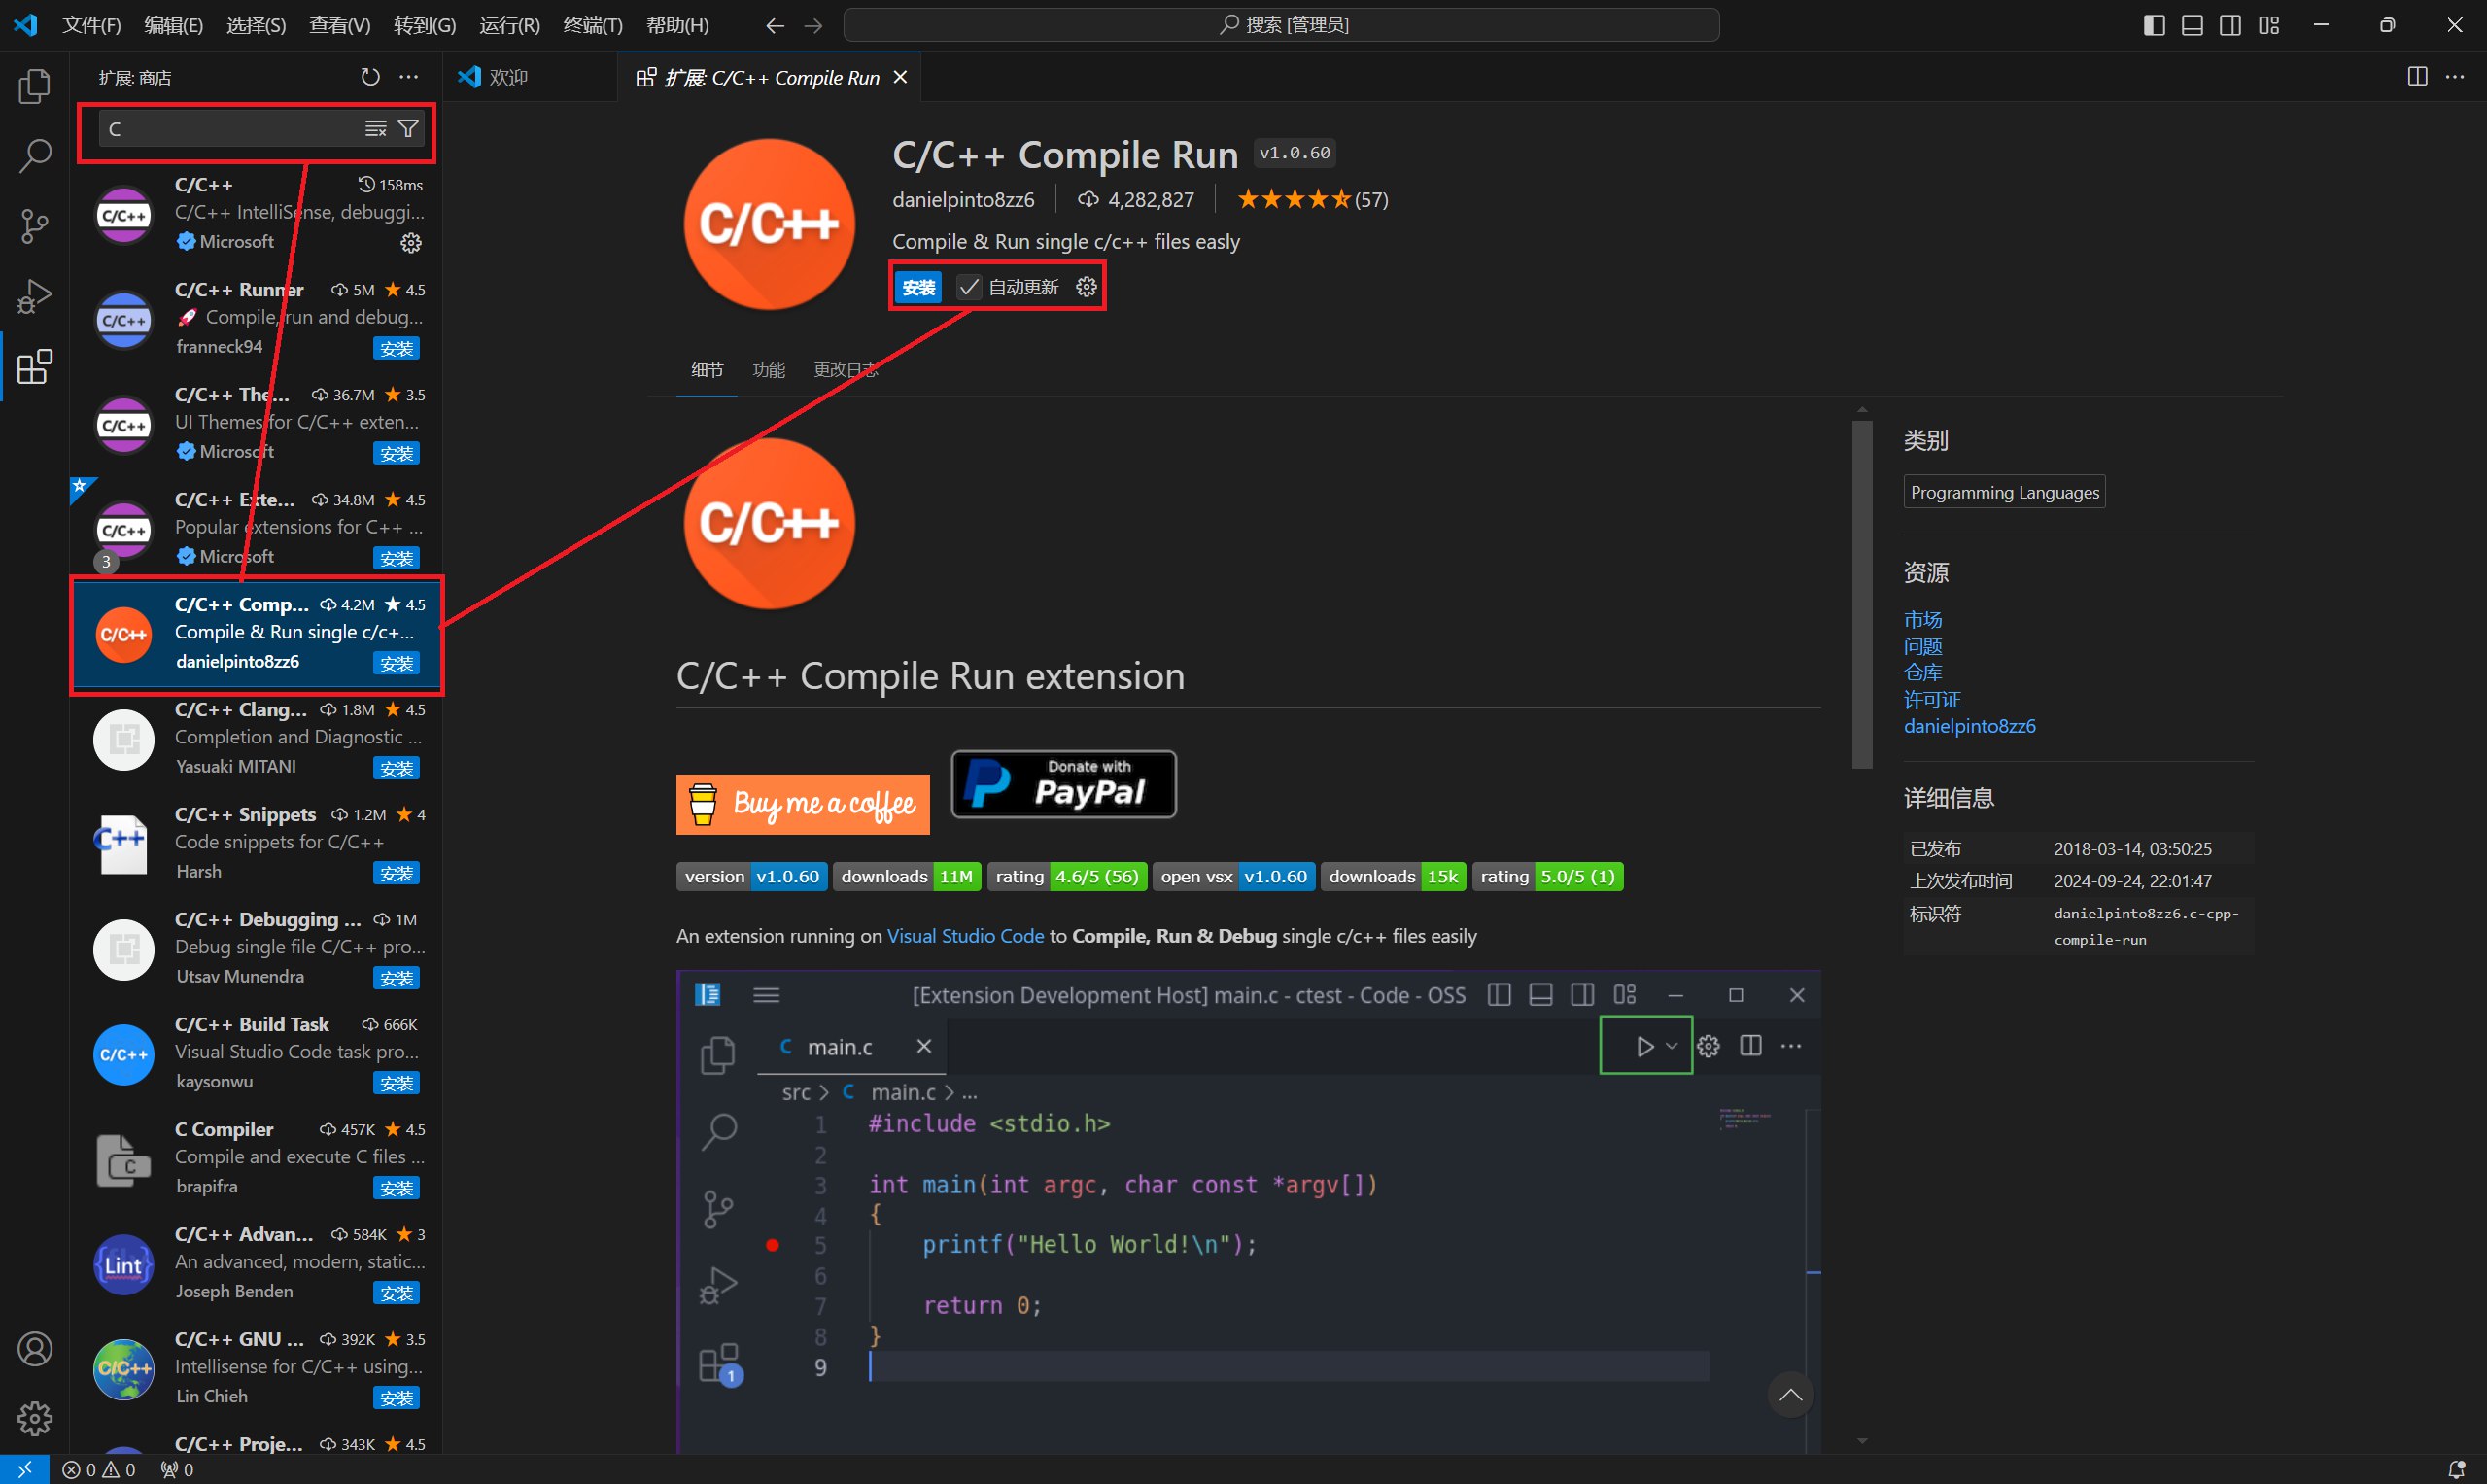Click the blue 安装 button in extension header
Viewport: 2487px width, 1484px height.
coord(918,288)
